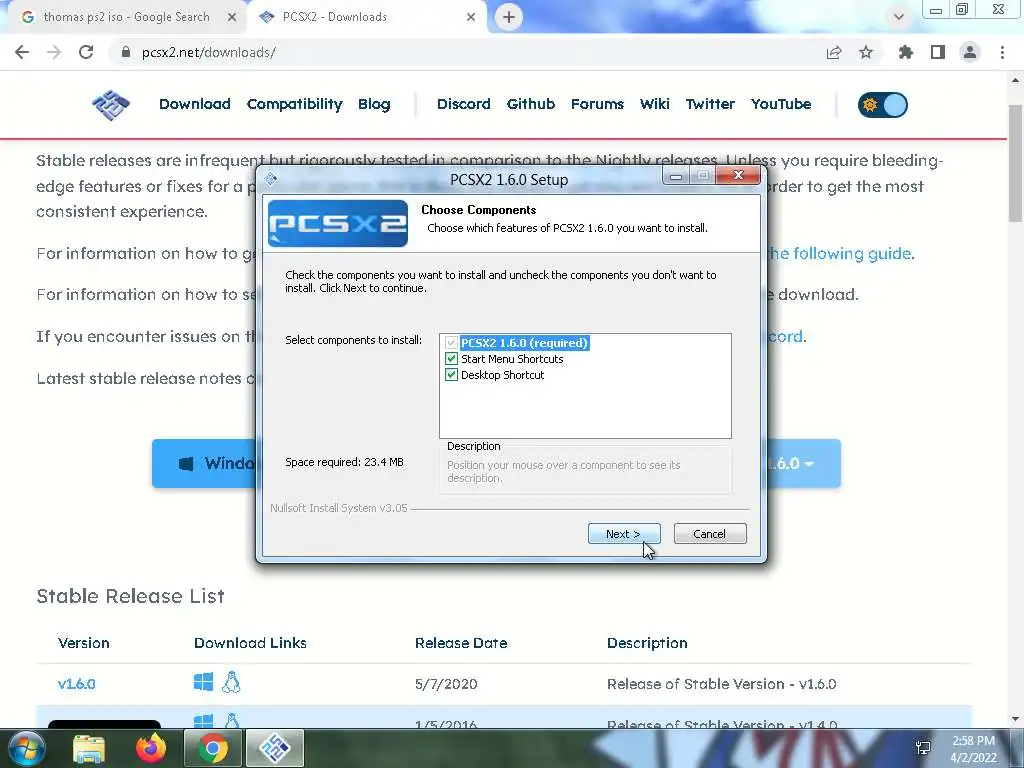Open the YouTube nav link
1024x768 pixels.
(781, 104)
